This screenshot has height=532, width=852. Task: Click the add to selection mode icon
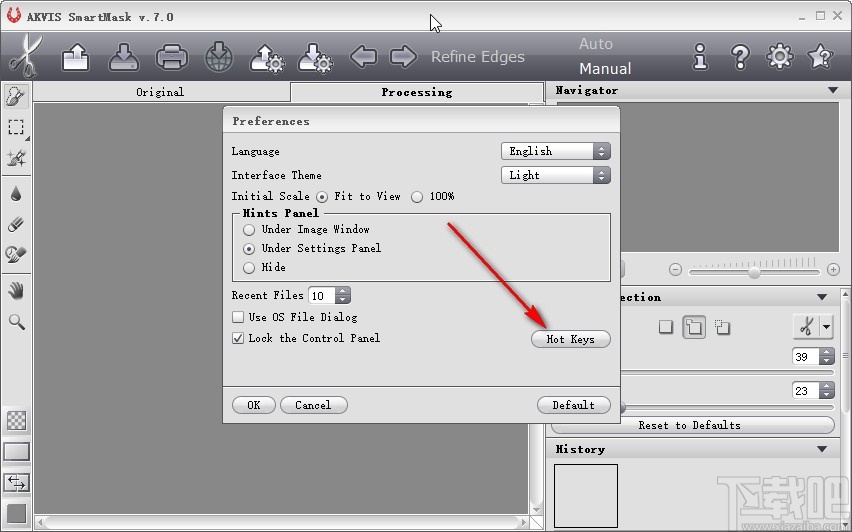click(694, 327)
